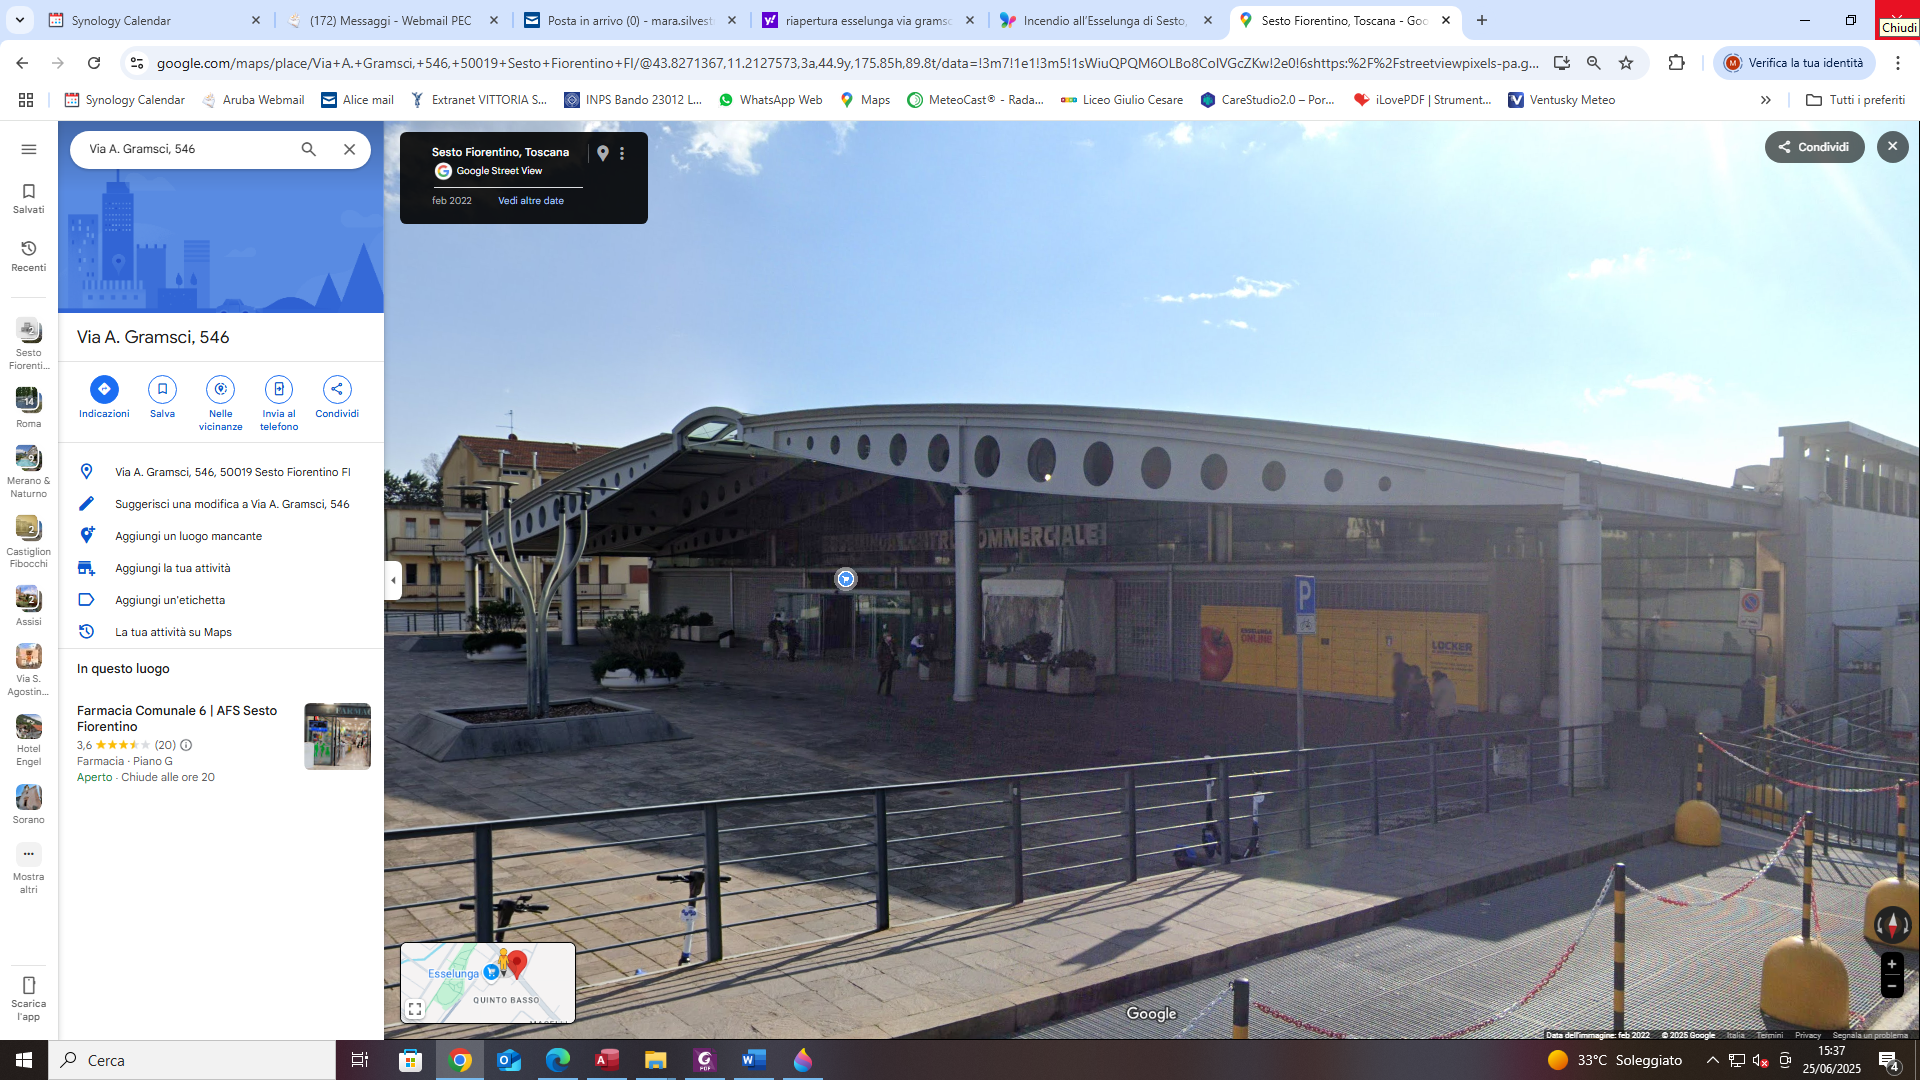
Task: Open Nelle vicinanze nearby search
Action: click(x=220, y=389)
